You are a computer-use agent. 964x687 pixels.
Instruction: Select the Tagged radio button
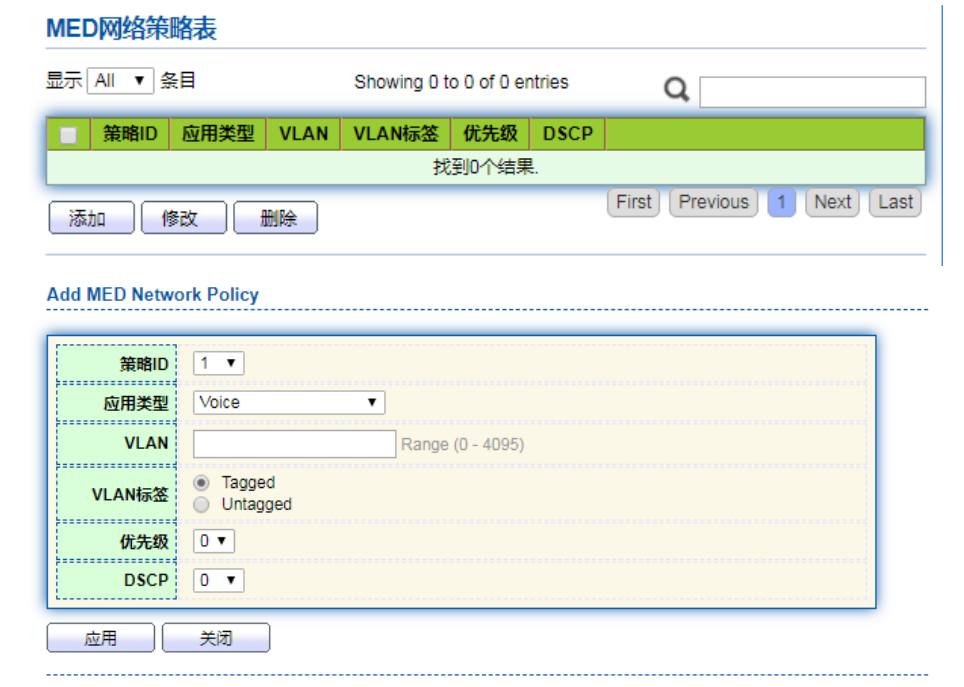201,483
